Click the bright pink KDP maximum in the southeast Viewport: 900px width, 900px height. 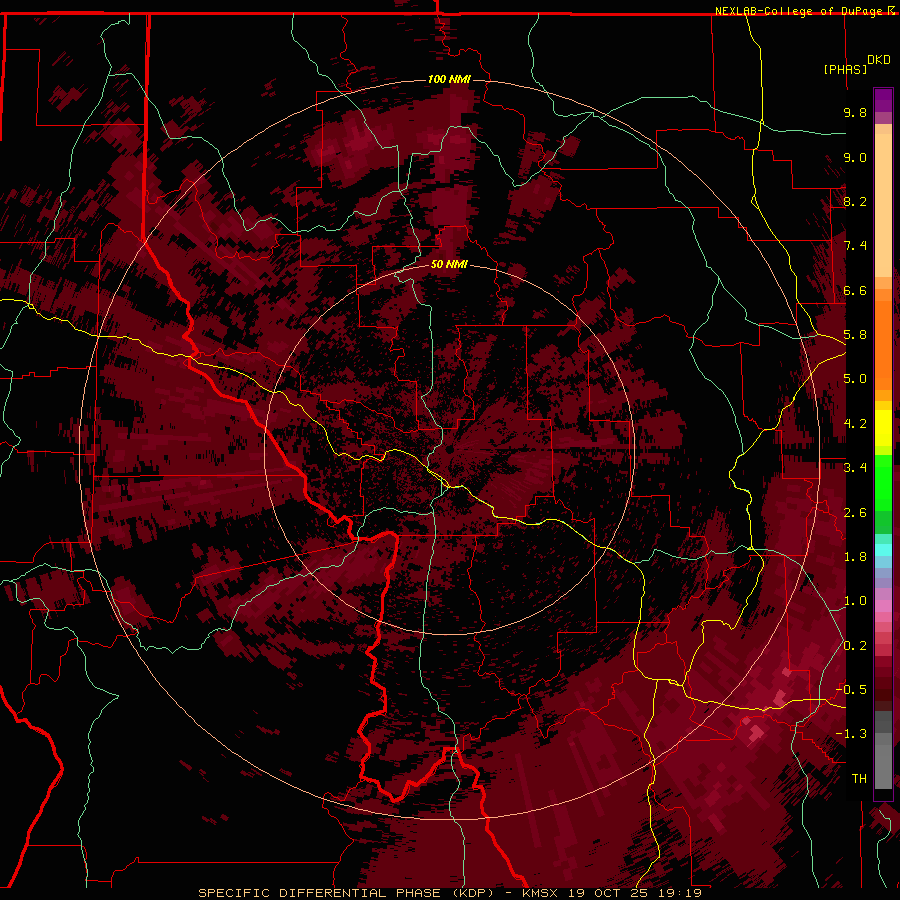(x=757, y=733)
